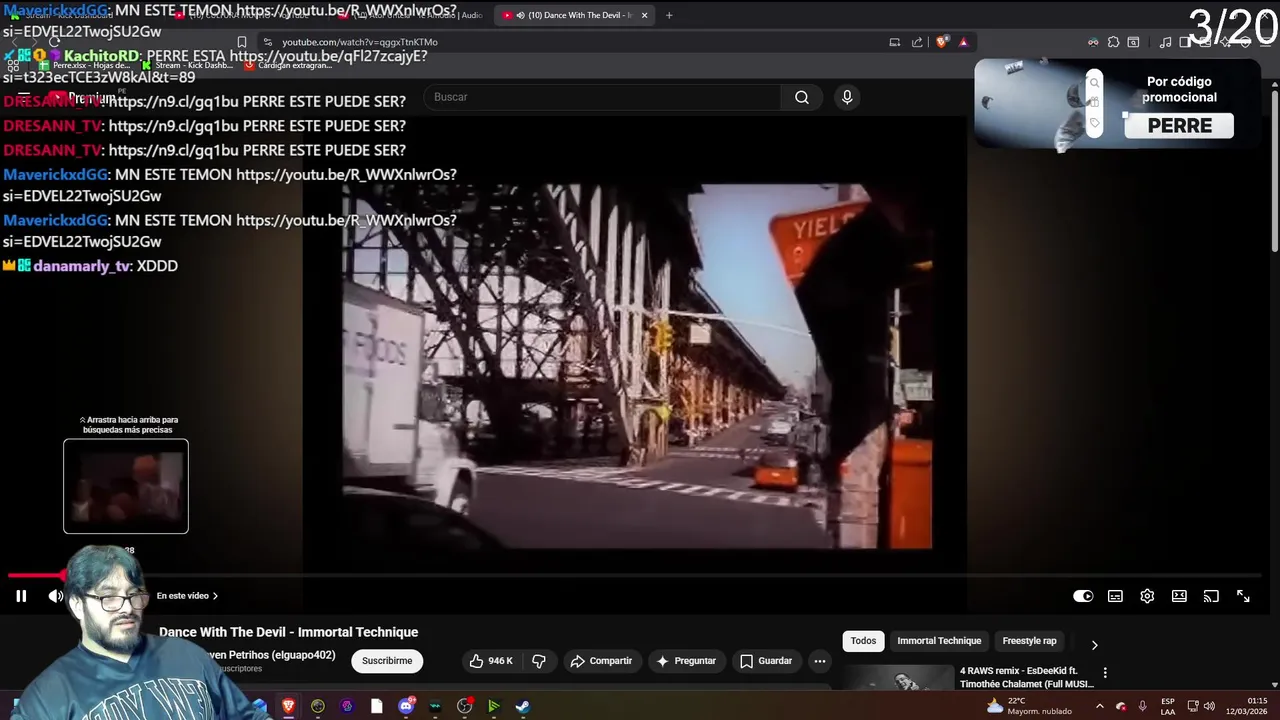This screenshot has height=720, width=1280.
Task: Enable subtitles with the captions icon
Action: [x=1115, y=596]
